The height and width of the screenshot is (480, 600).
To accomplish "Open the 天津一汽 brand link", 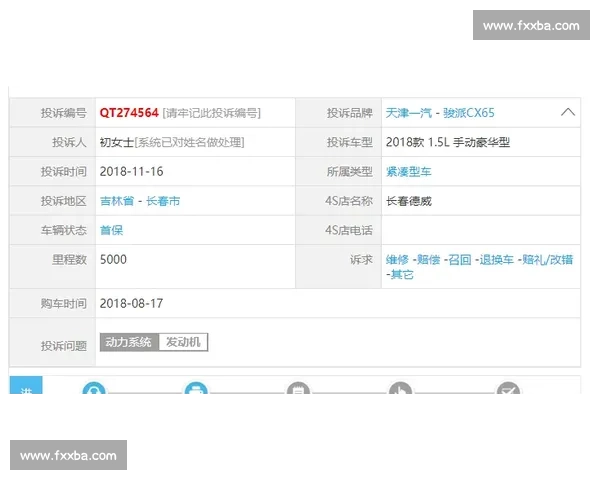I will pyautogui.click(x=408, y=113).
